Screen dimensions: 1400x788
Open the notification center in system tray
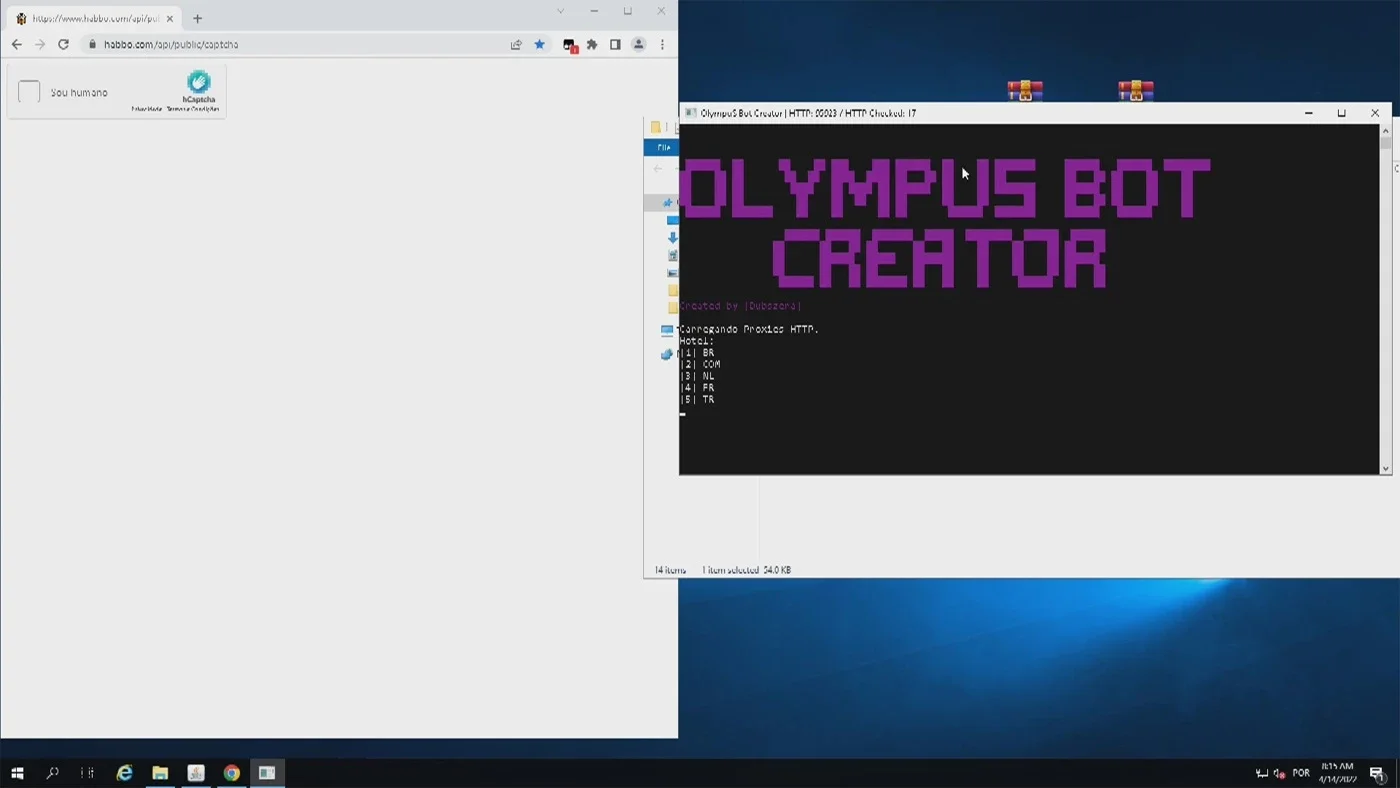[x=1377, y=773]
